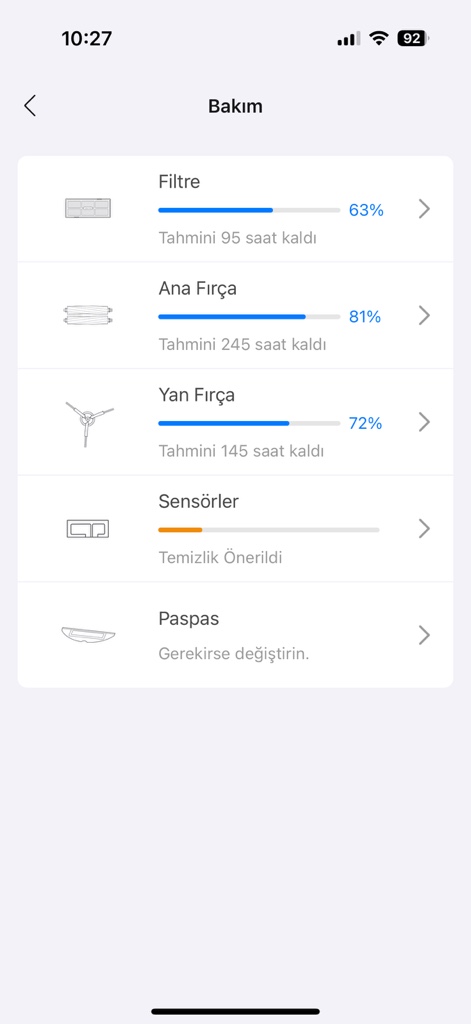Viewport: 471px width, 1024px height.
Task: Tap the Wi-Fi status icon
Action: coord(378,39)
